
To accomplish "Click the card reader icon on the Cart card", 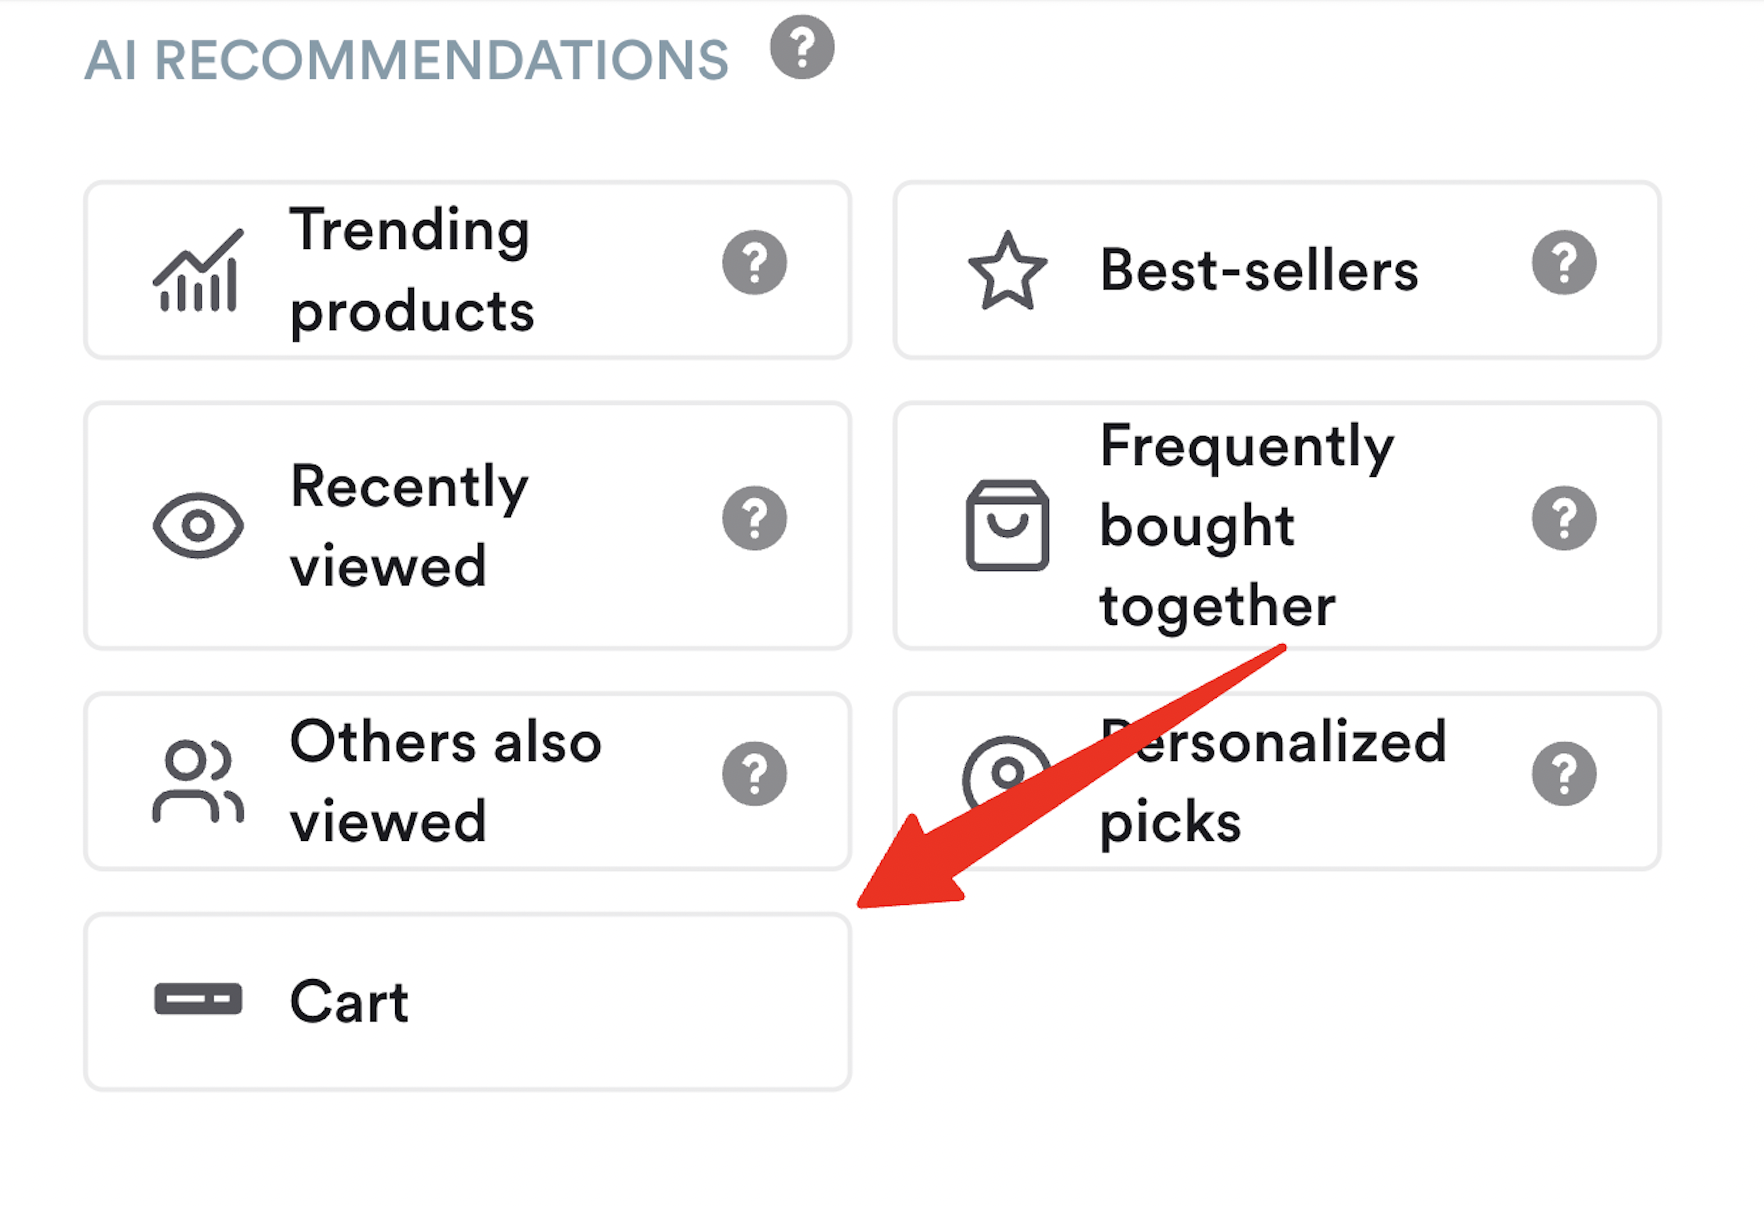I will 199,1000.
